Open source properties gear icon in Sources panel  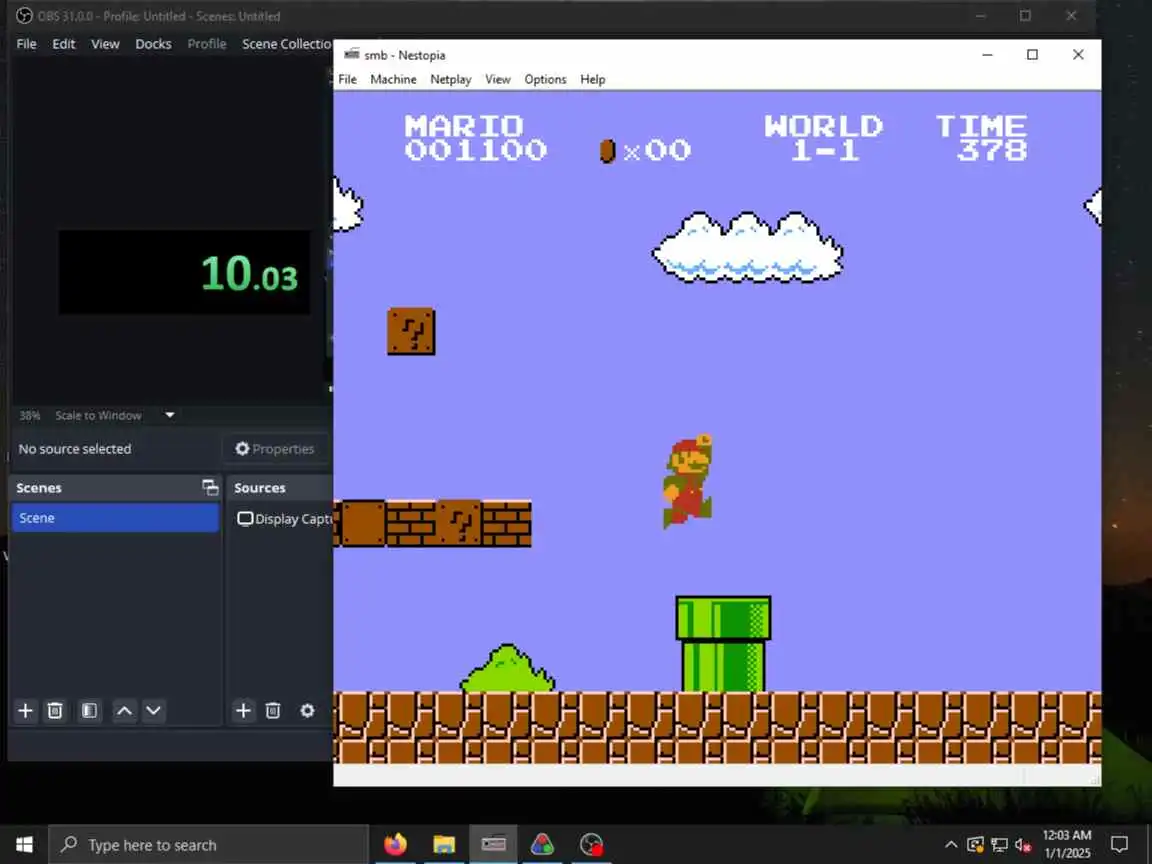coord(307,710)
